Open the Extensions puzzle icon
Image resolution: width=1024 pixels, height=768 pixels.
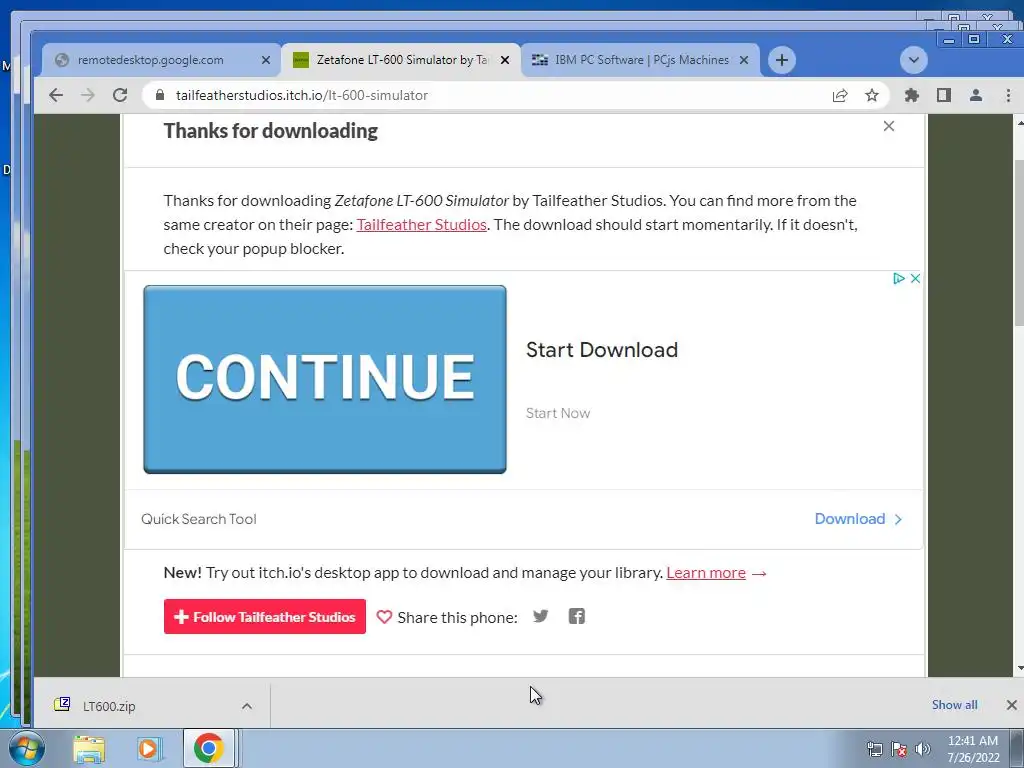click(912, 95)
